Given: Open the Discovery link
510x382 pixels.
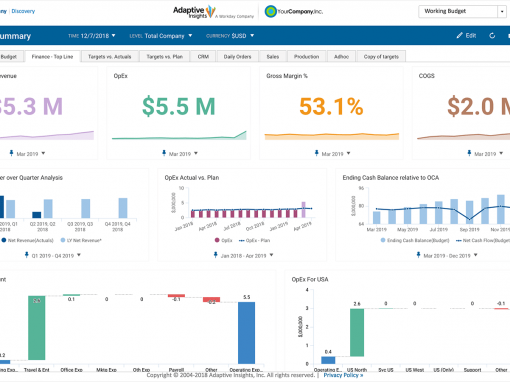Looking at the screenshot, I should click(23, 11).
